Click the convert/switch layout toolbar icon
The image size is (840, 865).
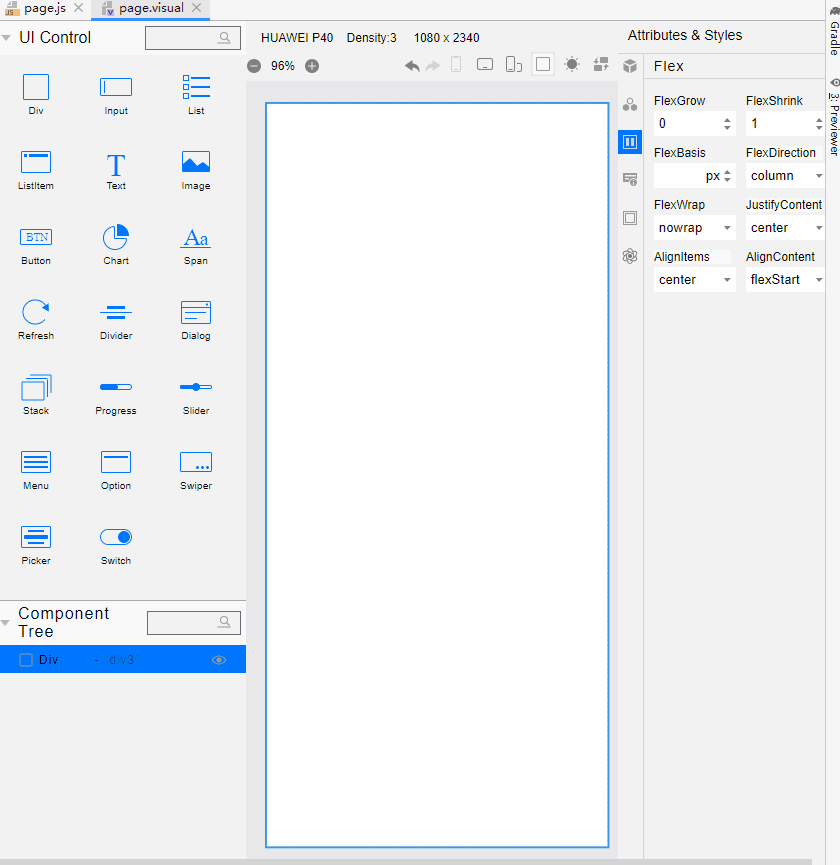click(601, 65)
